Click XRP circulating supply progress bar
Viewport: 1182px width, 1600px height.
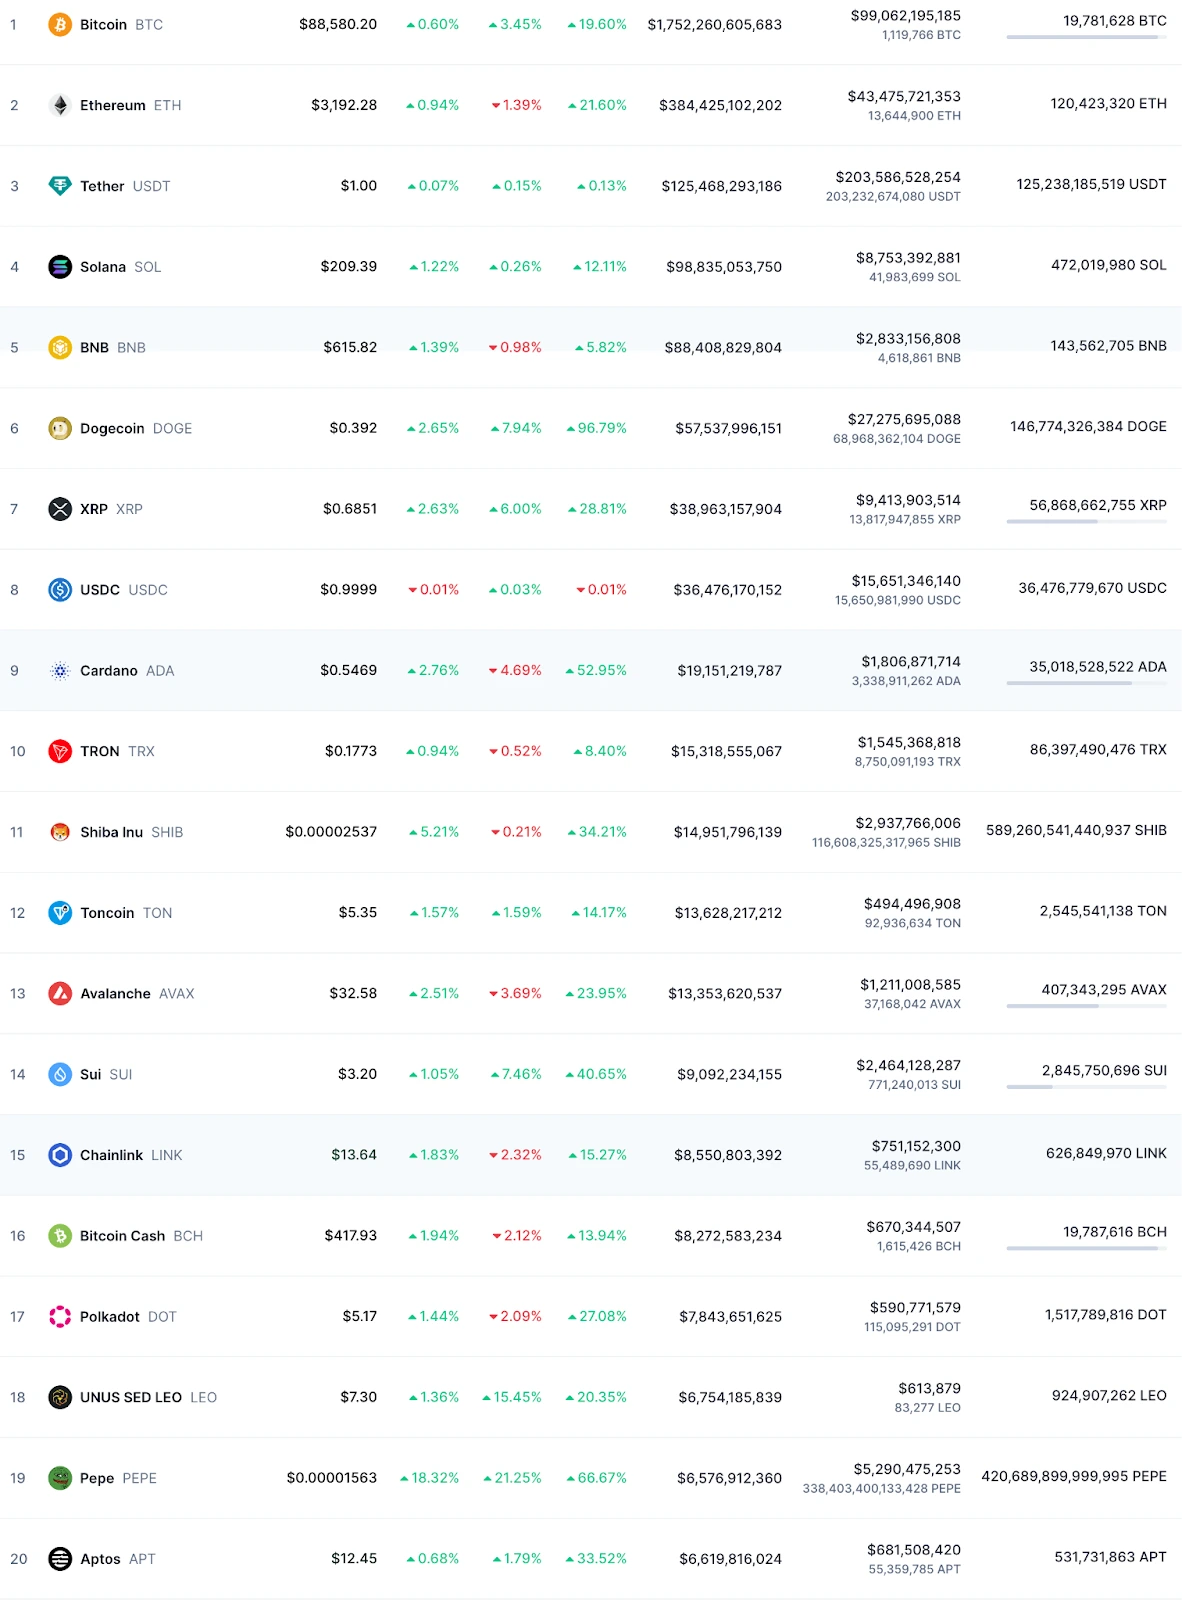pyautogui.click(x=1086, y=522)
